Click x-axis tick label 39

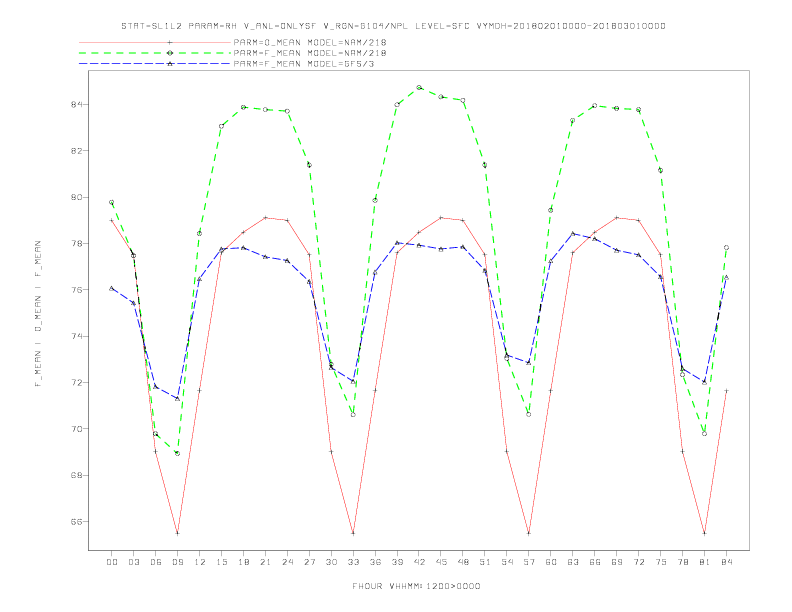(397, 562)
